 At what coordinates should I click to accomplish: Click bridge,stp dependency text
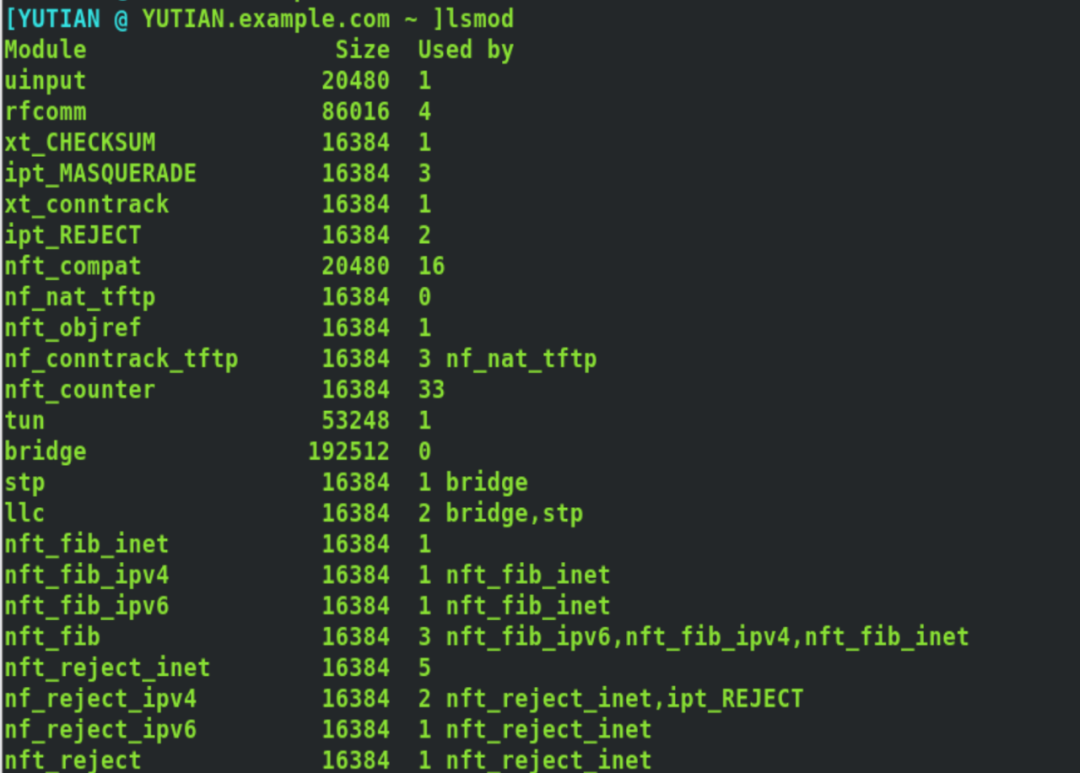click(515, 513)
